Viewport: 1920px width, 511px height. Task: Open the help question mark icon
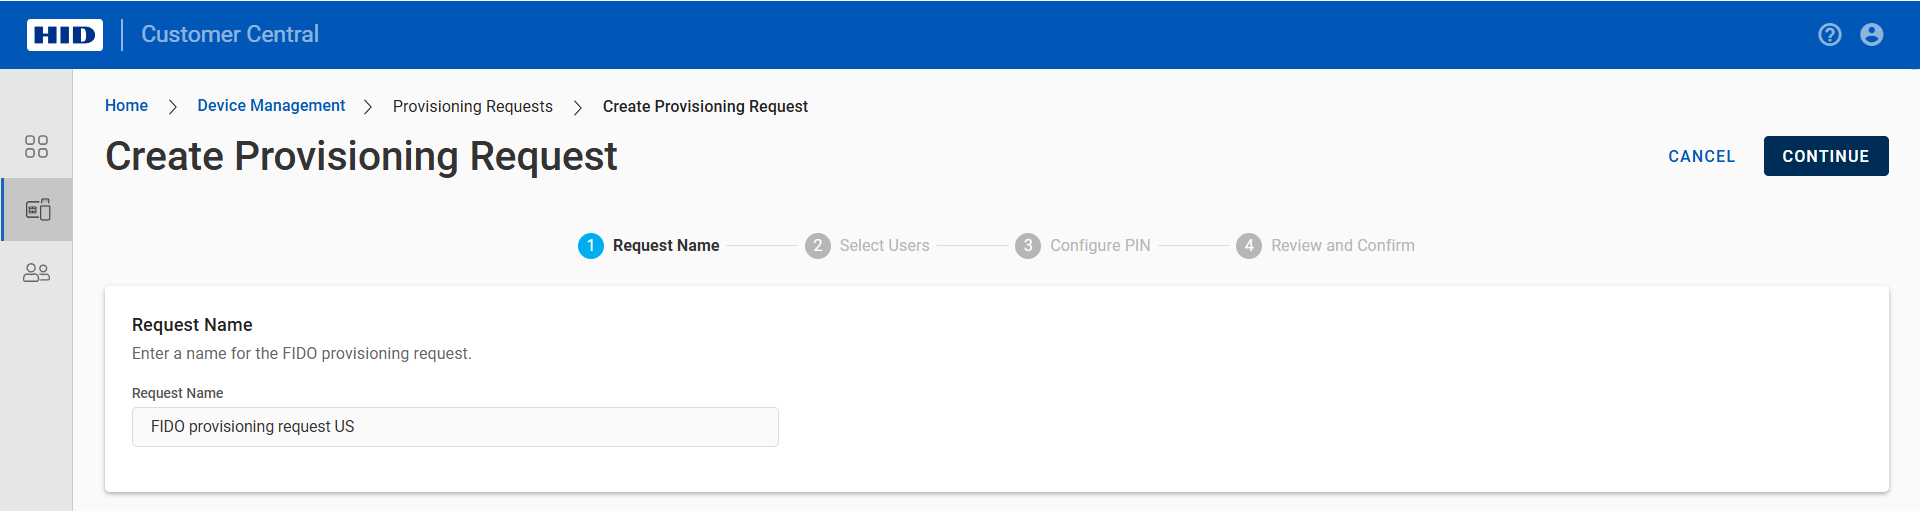tap(1829, 35)
